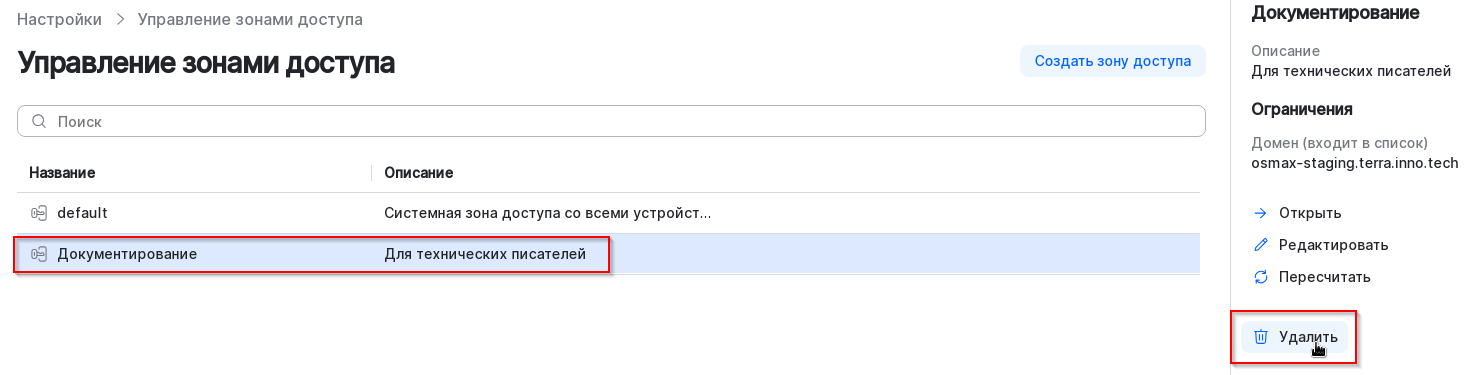Focus the Поиск search field
The image size is (1468, 375).
[x=611, y=121]
